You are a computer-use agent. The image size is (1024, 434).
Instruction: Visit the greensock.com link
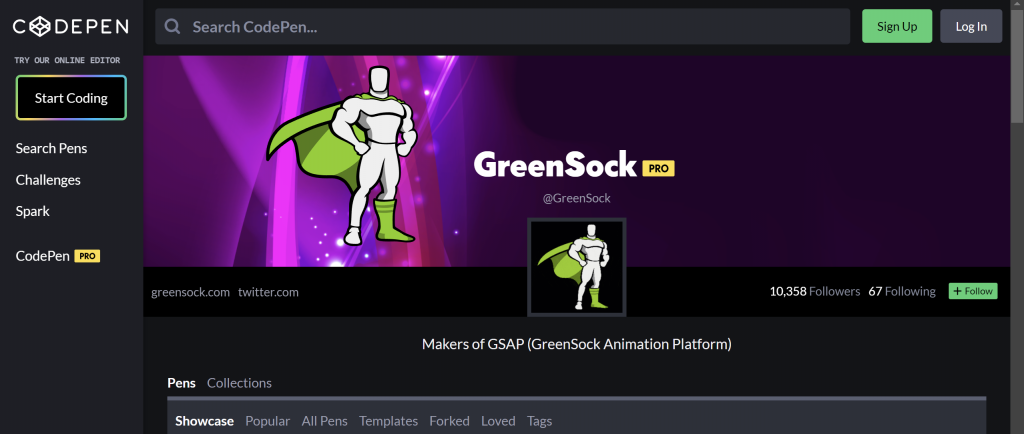point(191,292)
